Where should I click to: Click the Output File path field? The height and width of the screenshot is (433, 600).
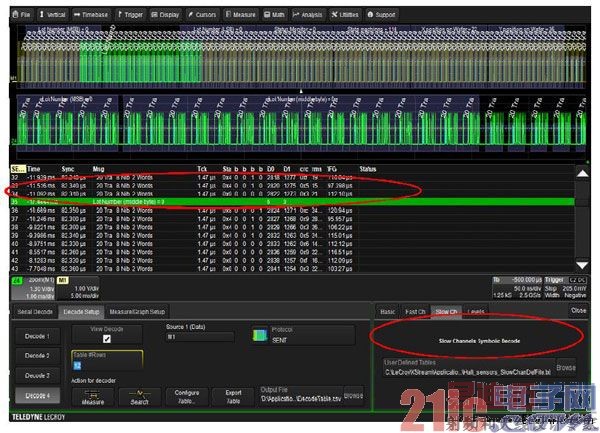click(301, 399)
